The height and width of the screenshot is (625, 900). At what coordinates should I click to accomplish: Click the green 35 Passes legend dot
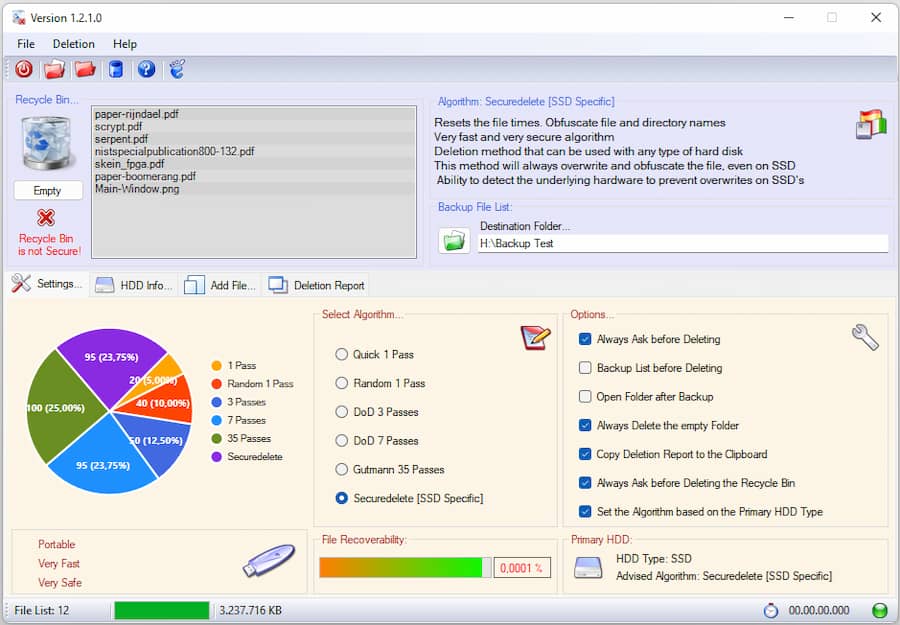coord(216,438)
